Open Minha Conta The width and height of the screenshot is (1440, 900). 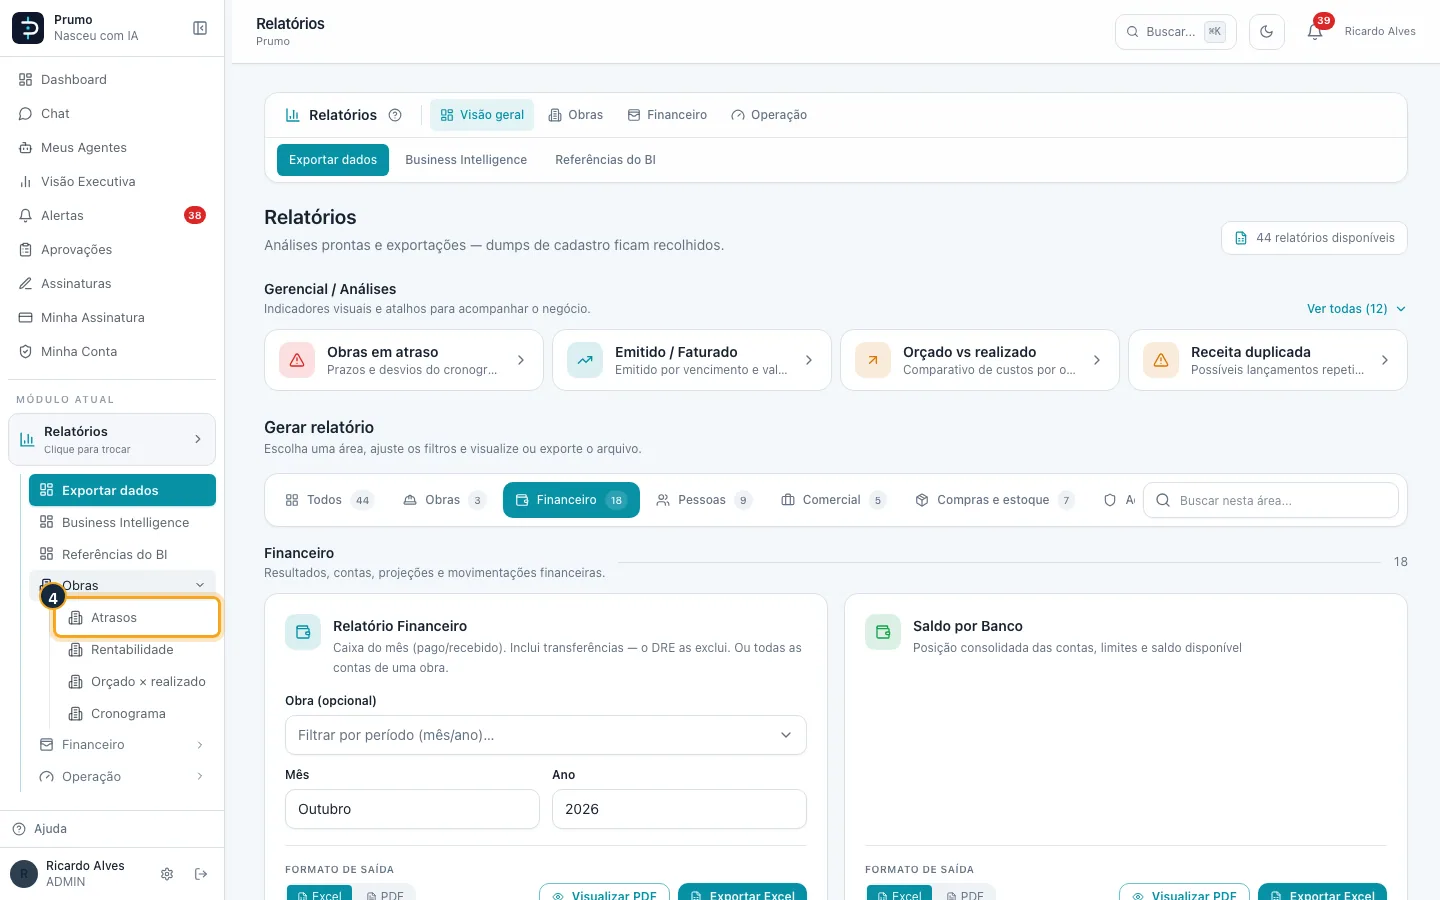point(112,352)
